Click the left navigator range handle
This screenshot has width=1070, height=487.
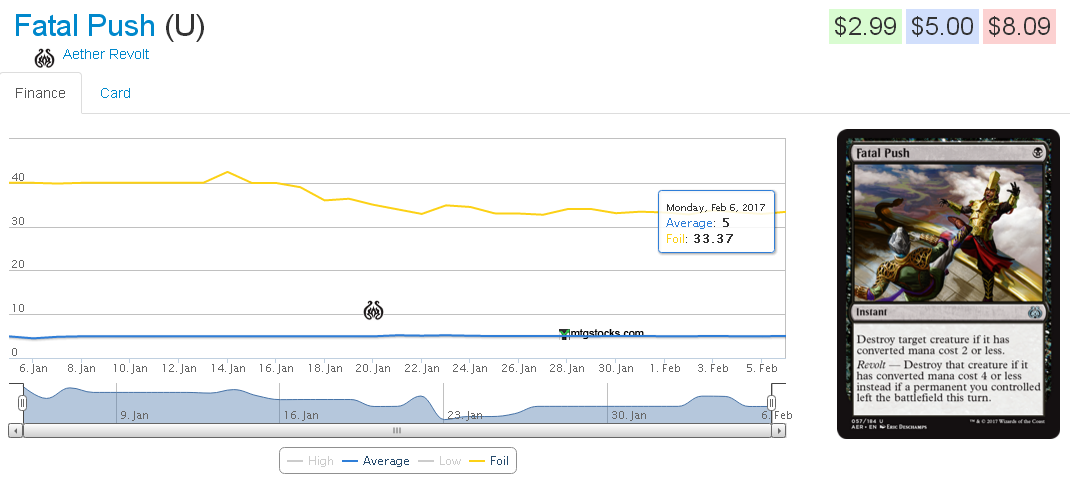(23, 402)
